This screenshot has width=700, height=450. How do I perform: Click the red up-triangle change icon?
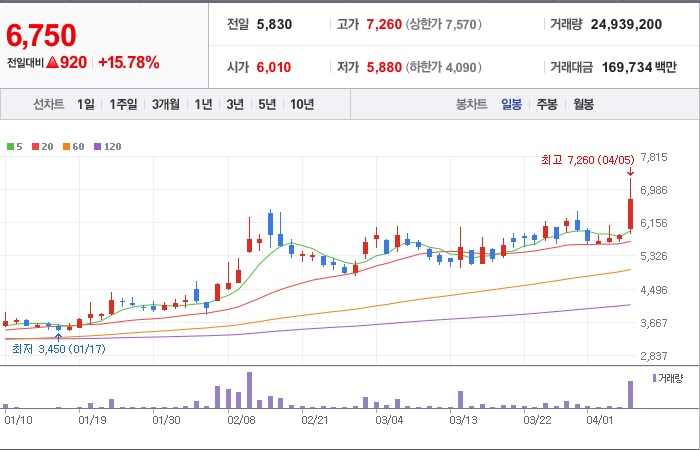point(52,62)
